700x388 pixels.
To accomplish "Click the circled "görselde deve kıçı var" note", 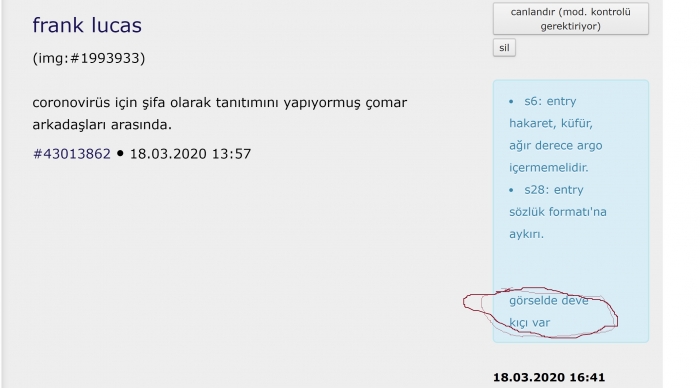I will (x=549, y=311).
